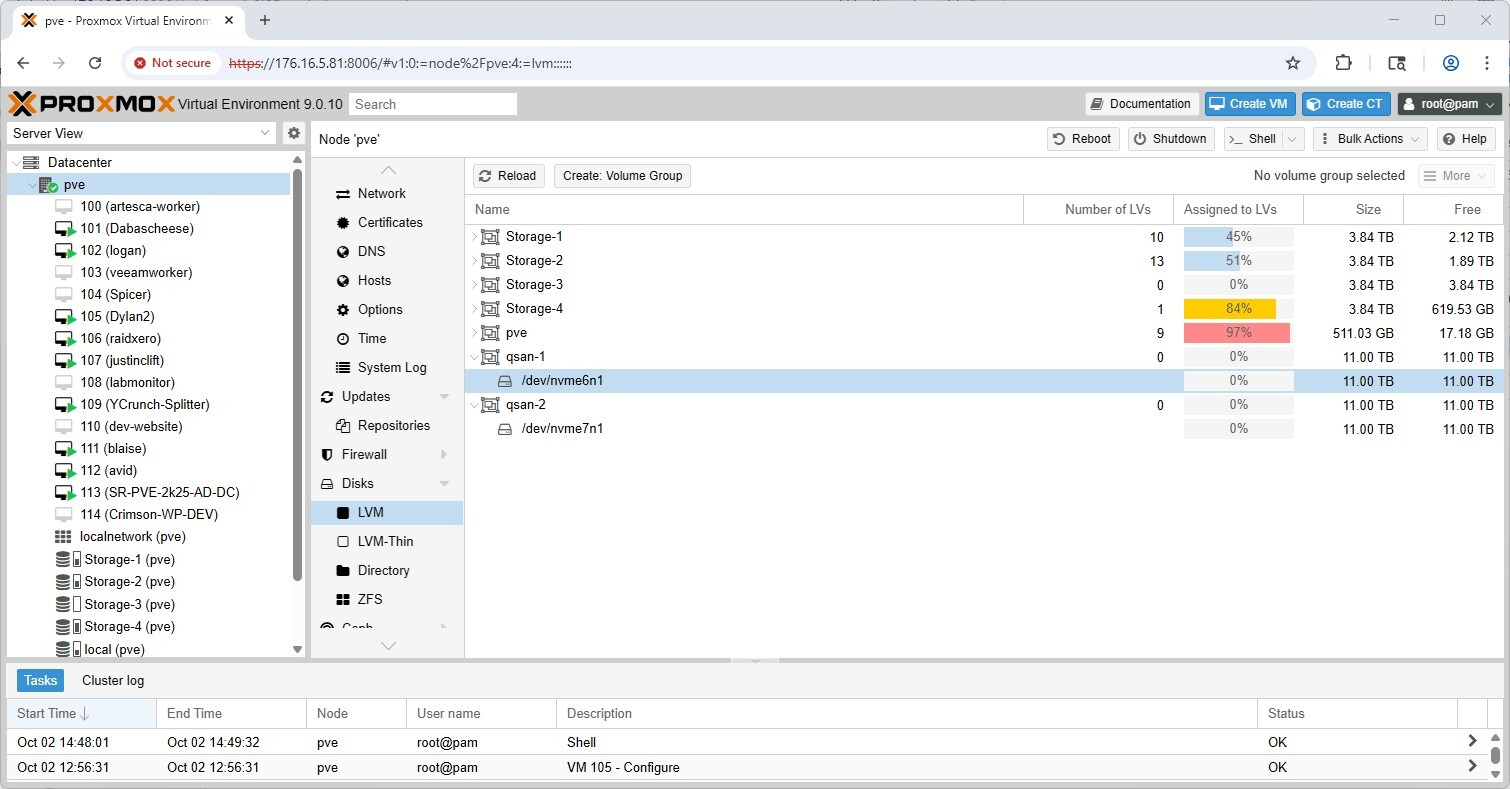Bookmark this page with the star icon

click(x=1292, y=63)
